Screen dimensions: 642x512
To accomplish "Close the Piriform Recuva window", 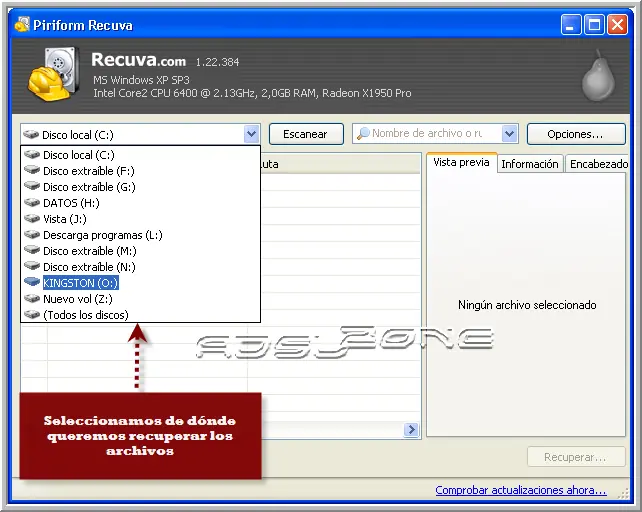I will pyautogui.click(x=617, y=25).
